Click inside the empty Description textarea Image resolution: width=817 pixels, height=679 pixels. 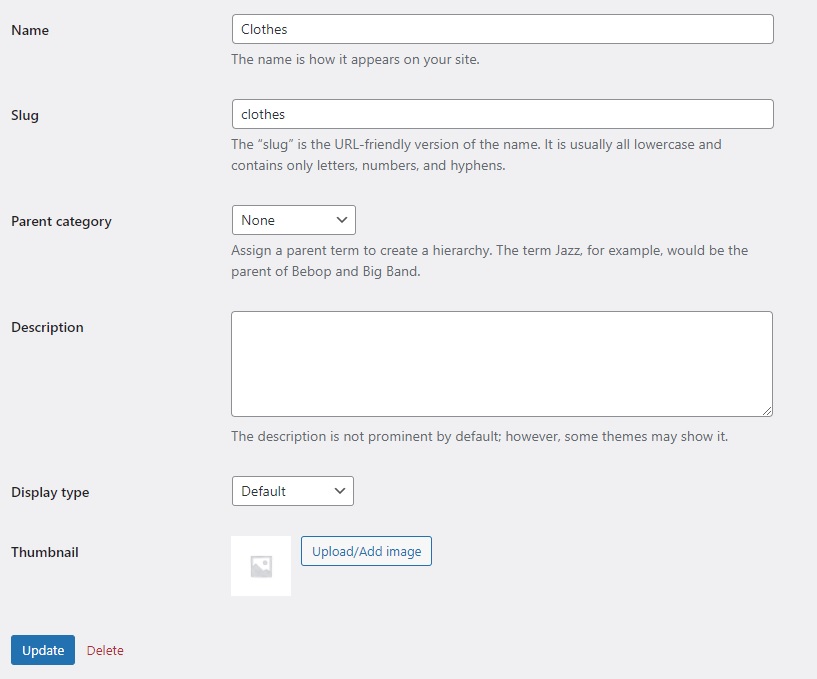point(501,363)
